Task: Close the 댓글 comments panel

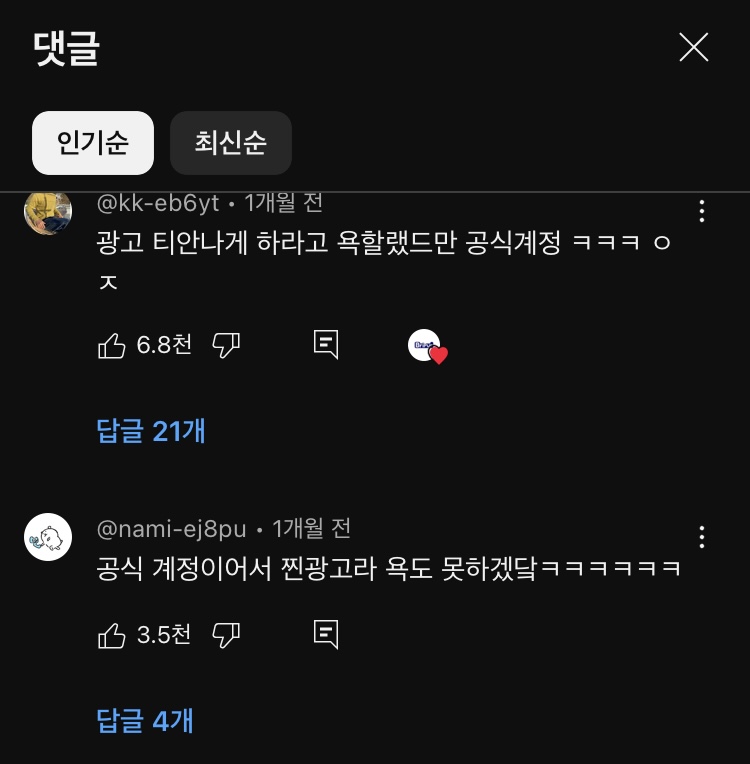Action: 693,47
